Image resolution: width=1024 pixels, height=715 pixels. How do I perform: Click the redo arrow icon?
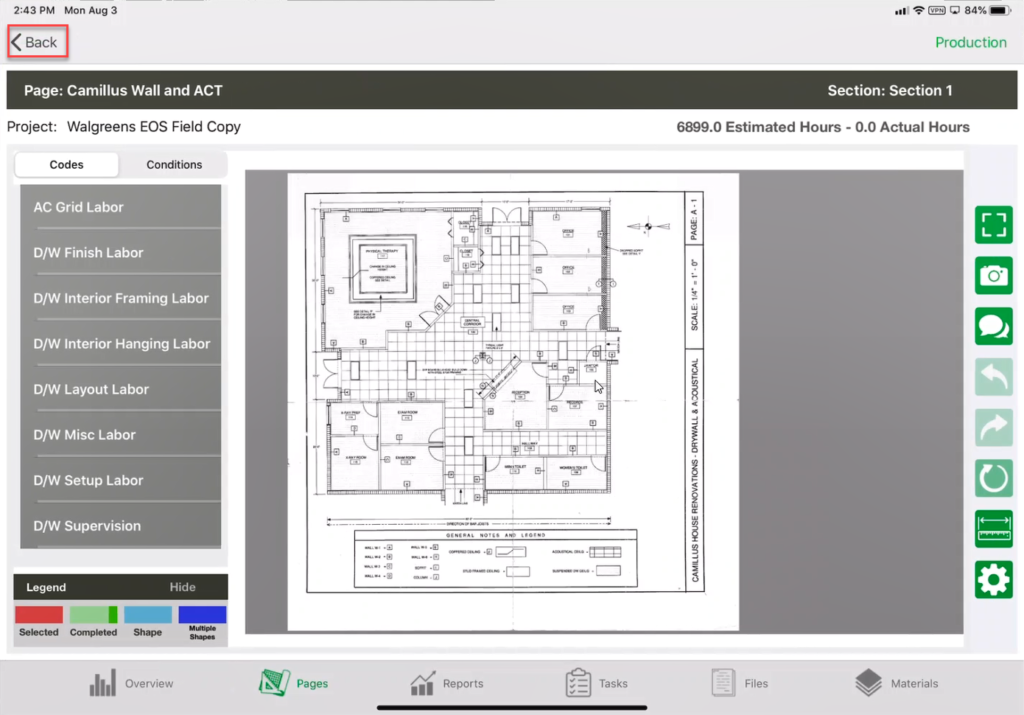[x=993, y=427]
